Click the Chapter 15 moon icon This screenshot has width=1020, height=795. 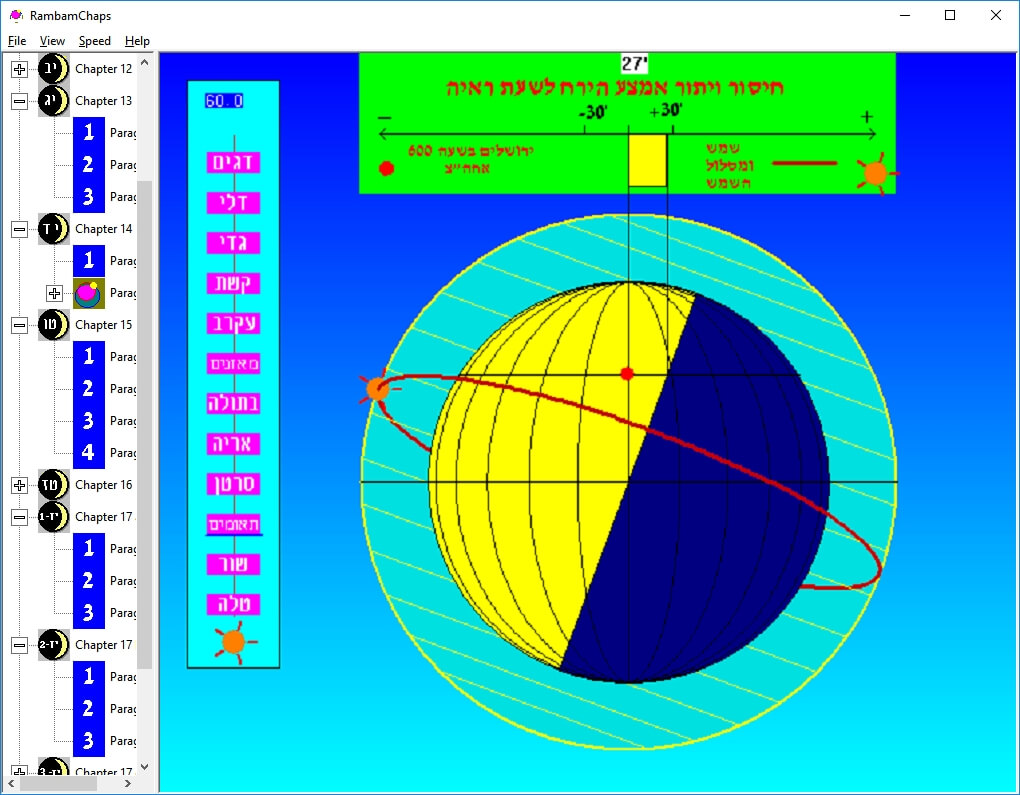pyautogui.click(x=53, y=325)
